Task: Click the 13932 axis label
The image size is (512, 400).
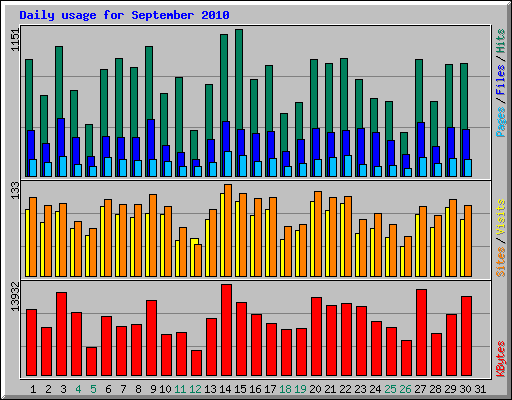Action: click(x=16, y=296)
